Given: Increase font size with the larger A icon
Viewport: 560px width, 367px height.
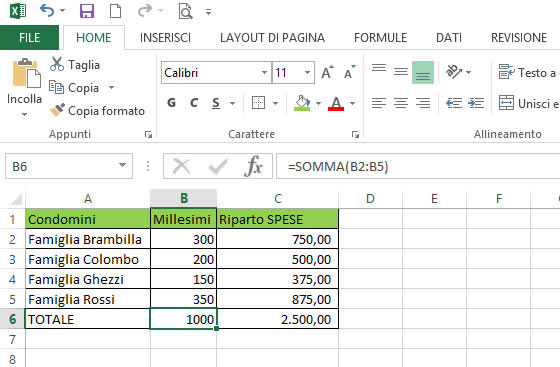Looking at the screenshot, I should (x=328, y=72).
